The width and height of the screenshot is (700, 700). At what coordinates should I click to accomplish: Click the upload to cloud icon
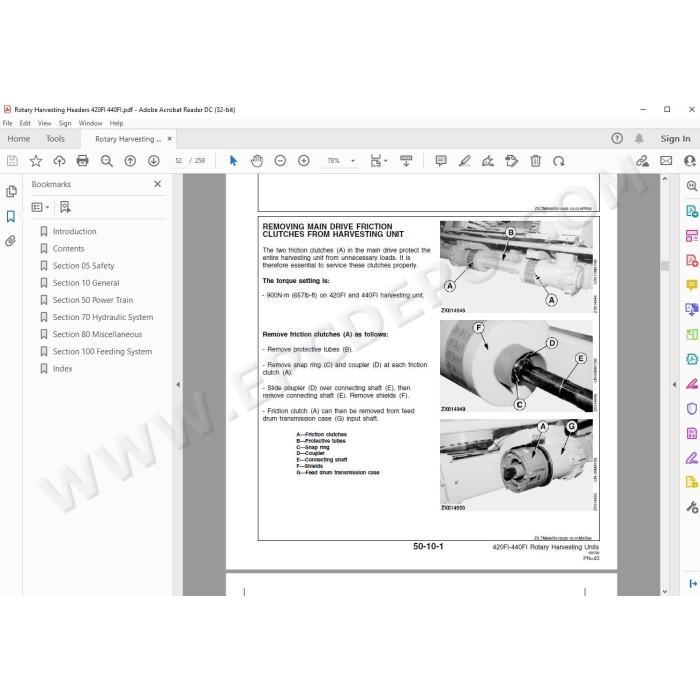[59, 161]
